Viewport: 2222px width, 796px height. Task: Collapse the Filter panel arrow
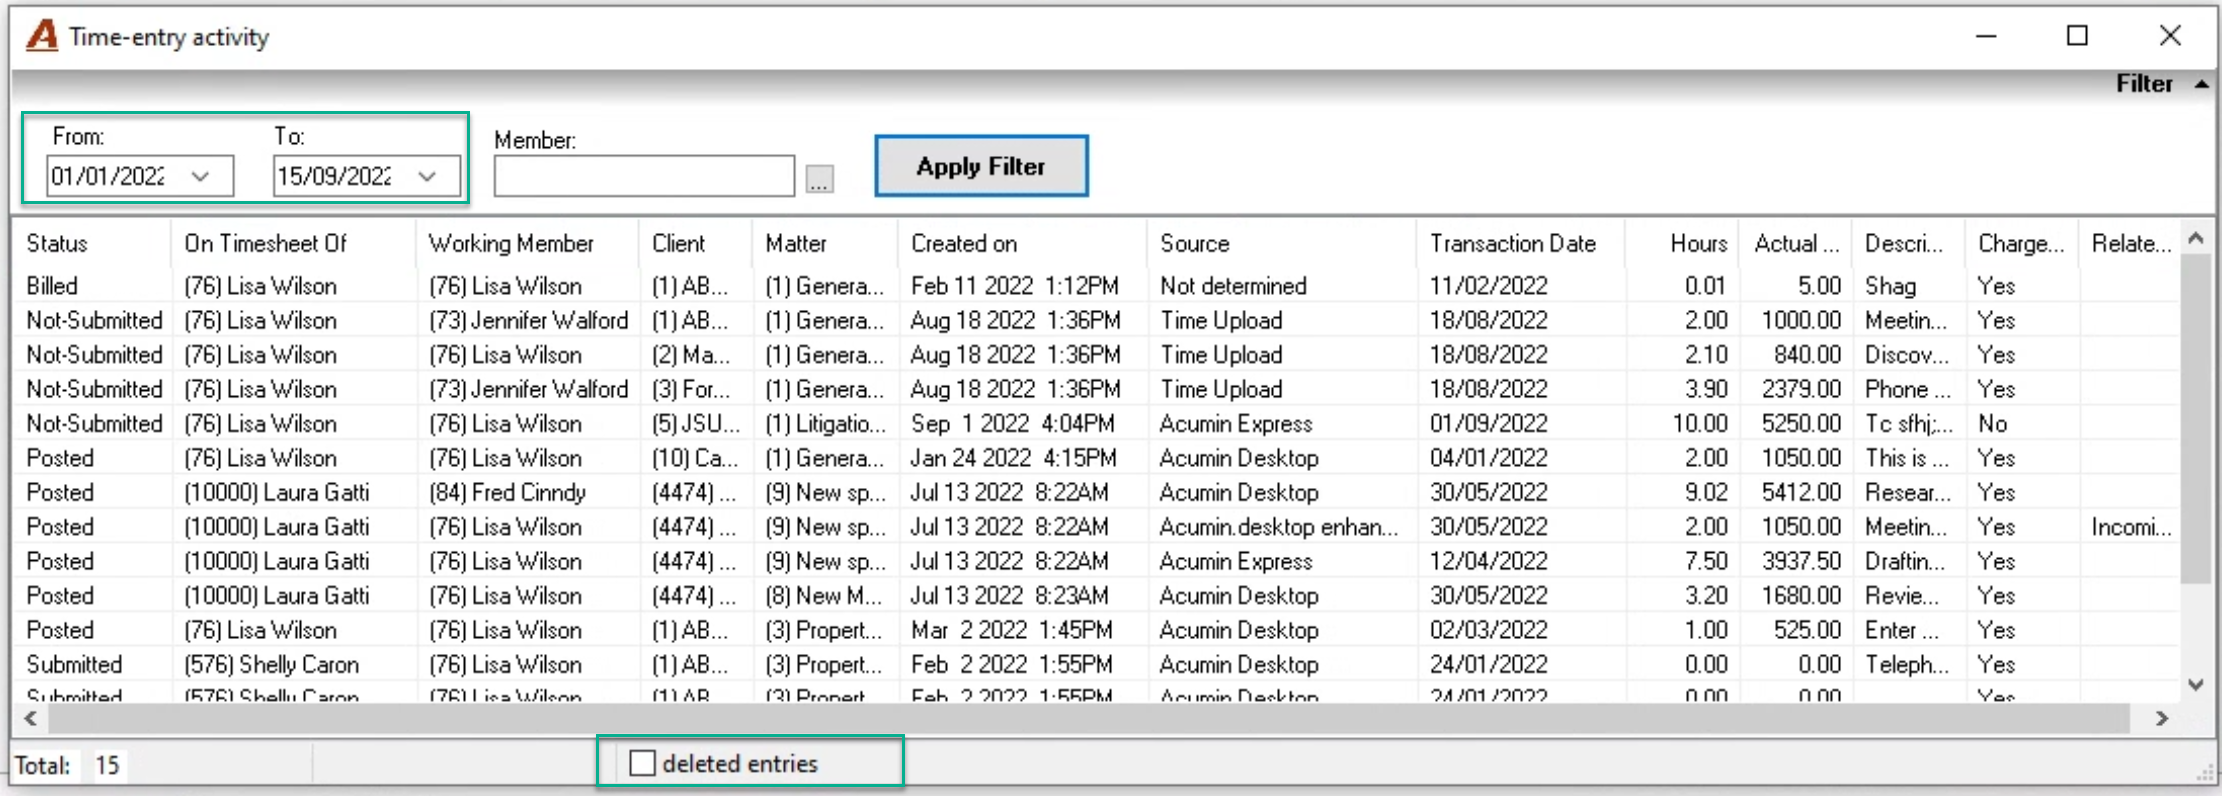(x=2201, y=84)
